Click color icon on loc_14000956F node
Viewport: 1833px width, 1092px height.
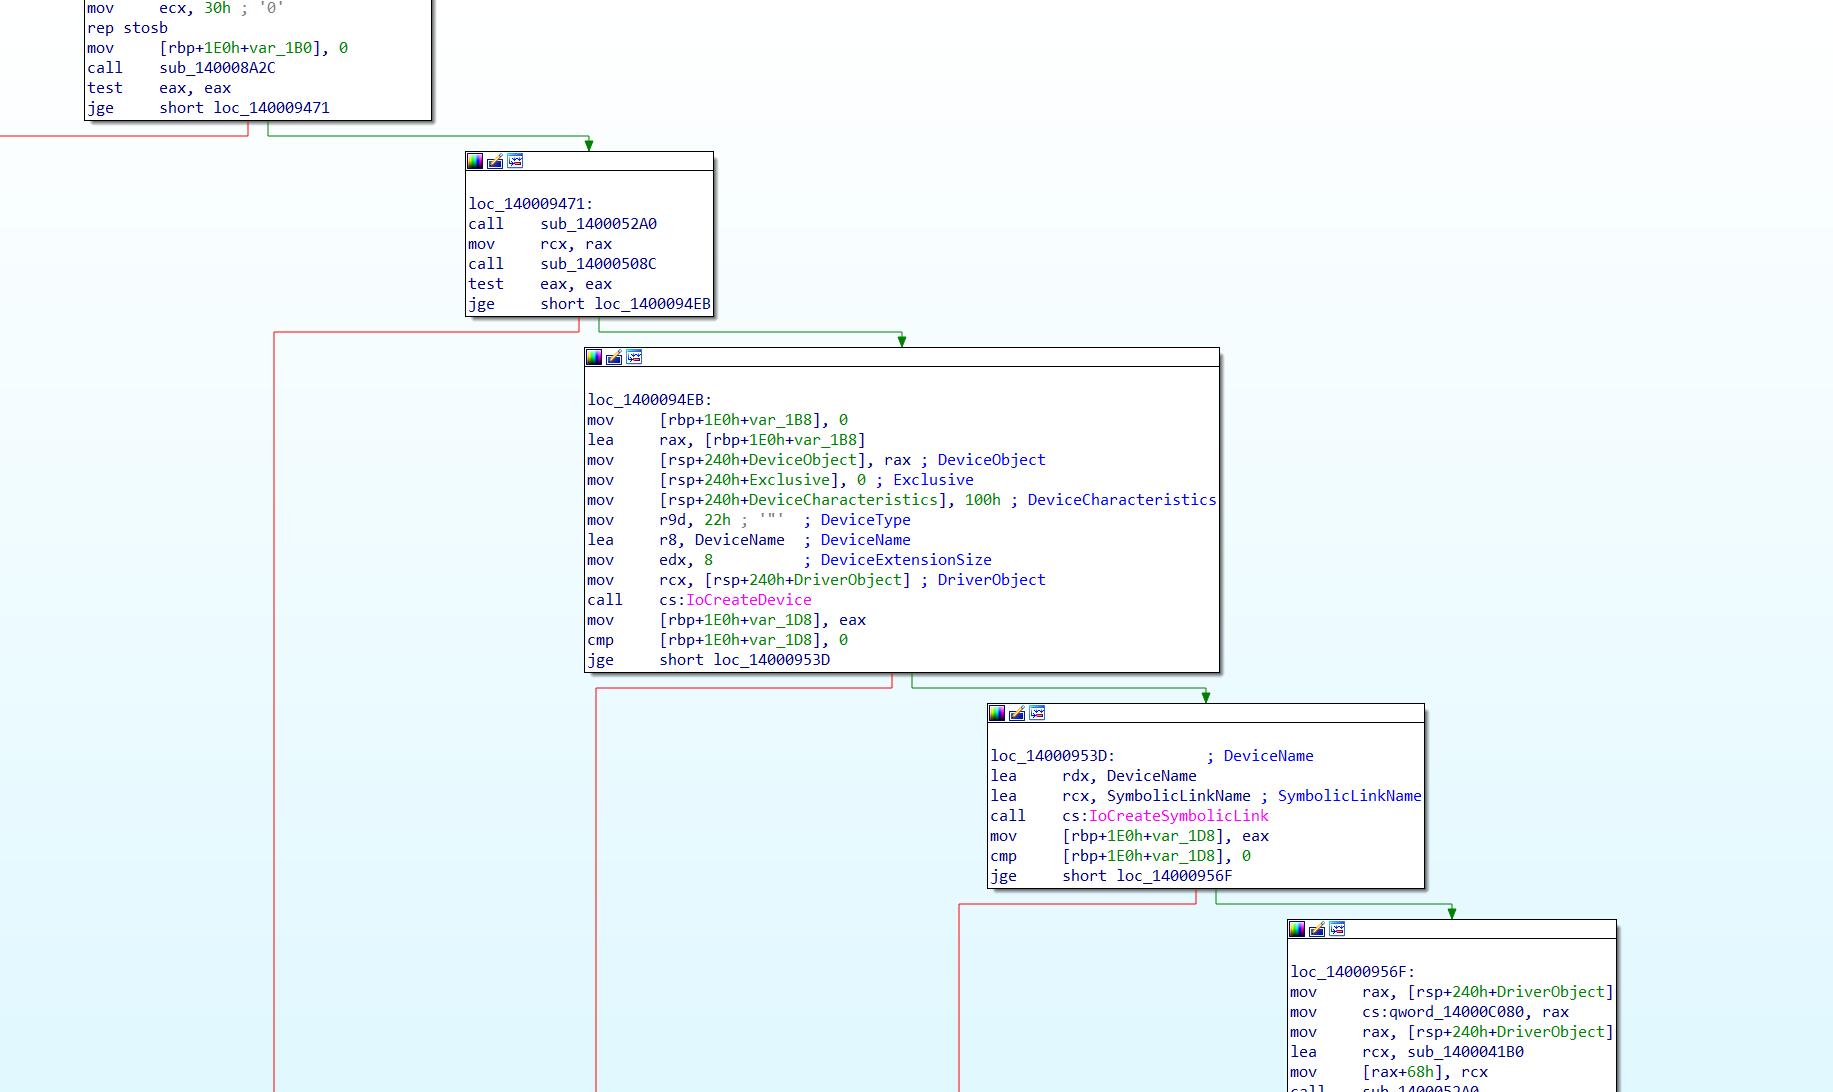[x=1297, y=929]
